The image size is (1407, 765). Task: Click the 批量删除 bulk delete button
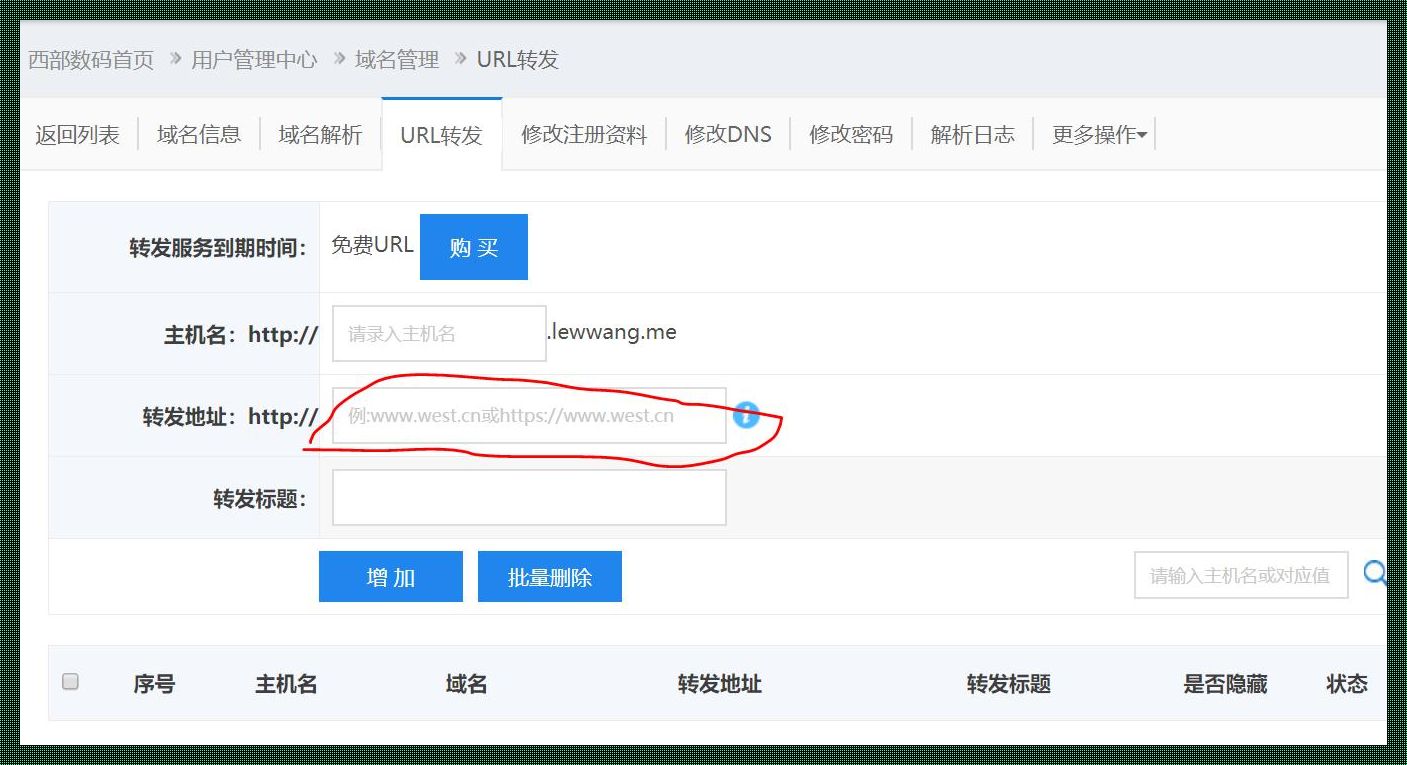coord(549,575)
